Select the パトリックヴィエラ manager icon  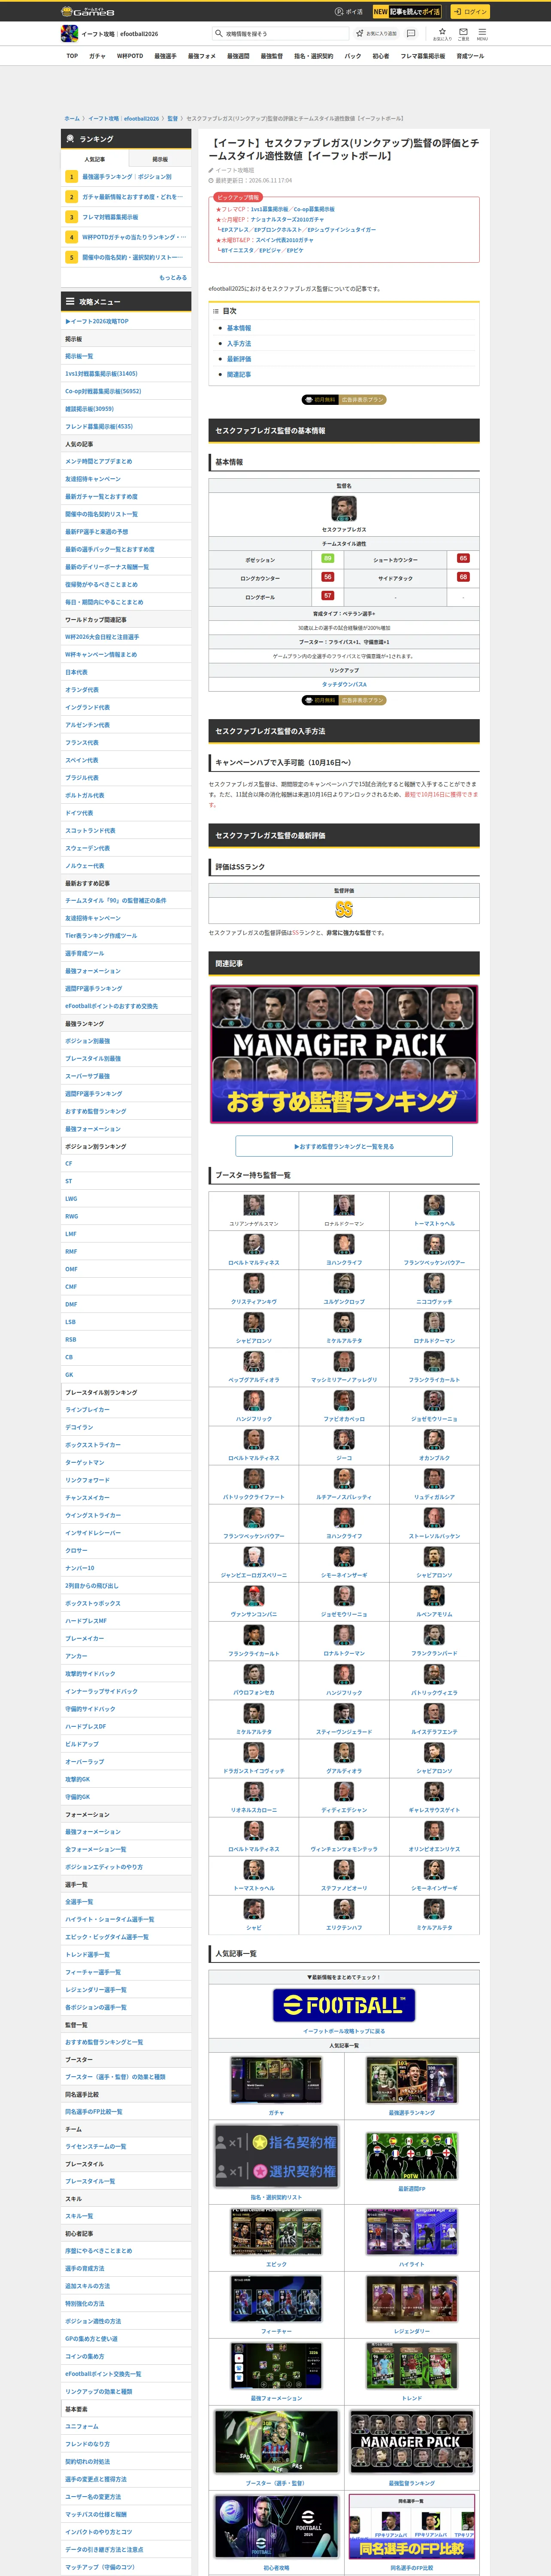[434, 1673]
